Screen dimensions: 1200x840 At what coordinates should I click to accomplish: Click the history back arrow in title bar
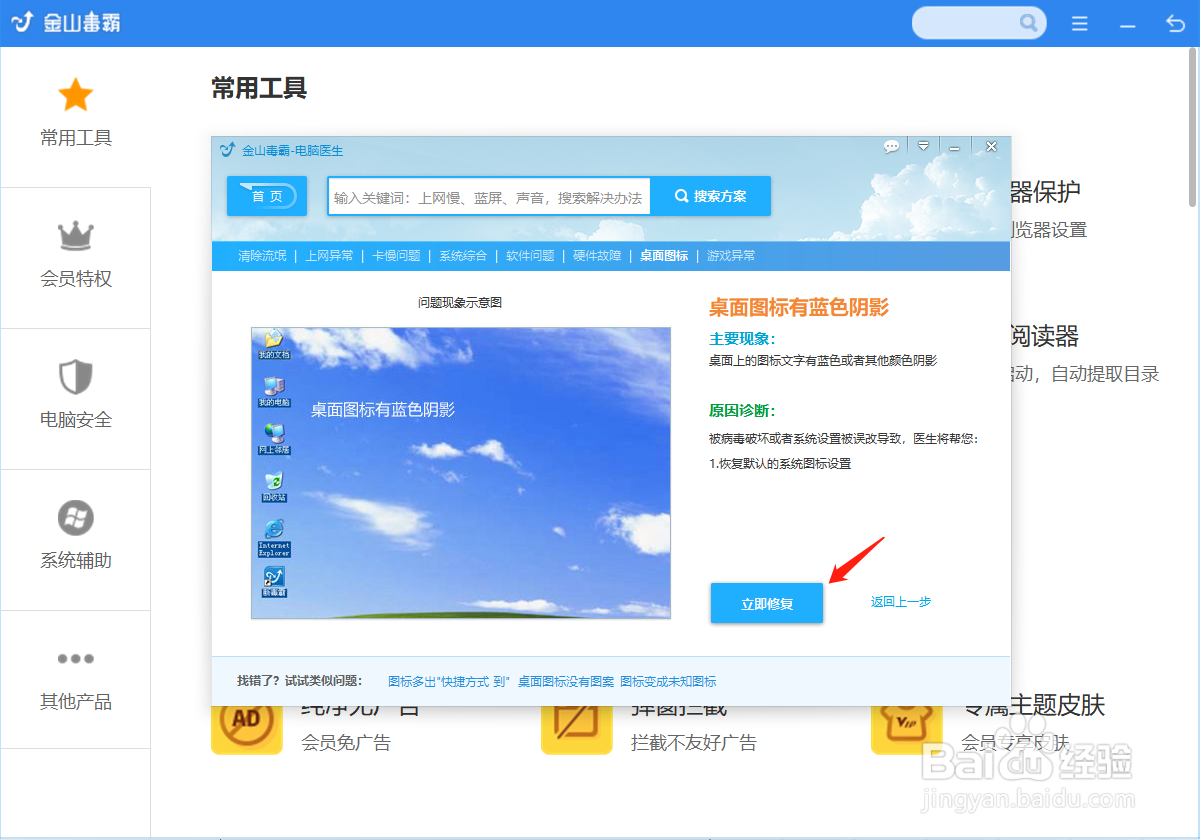pos(1174,22)
